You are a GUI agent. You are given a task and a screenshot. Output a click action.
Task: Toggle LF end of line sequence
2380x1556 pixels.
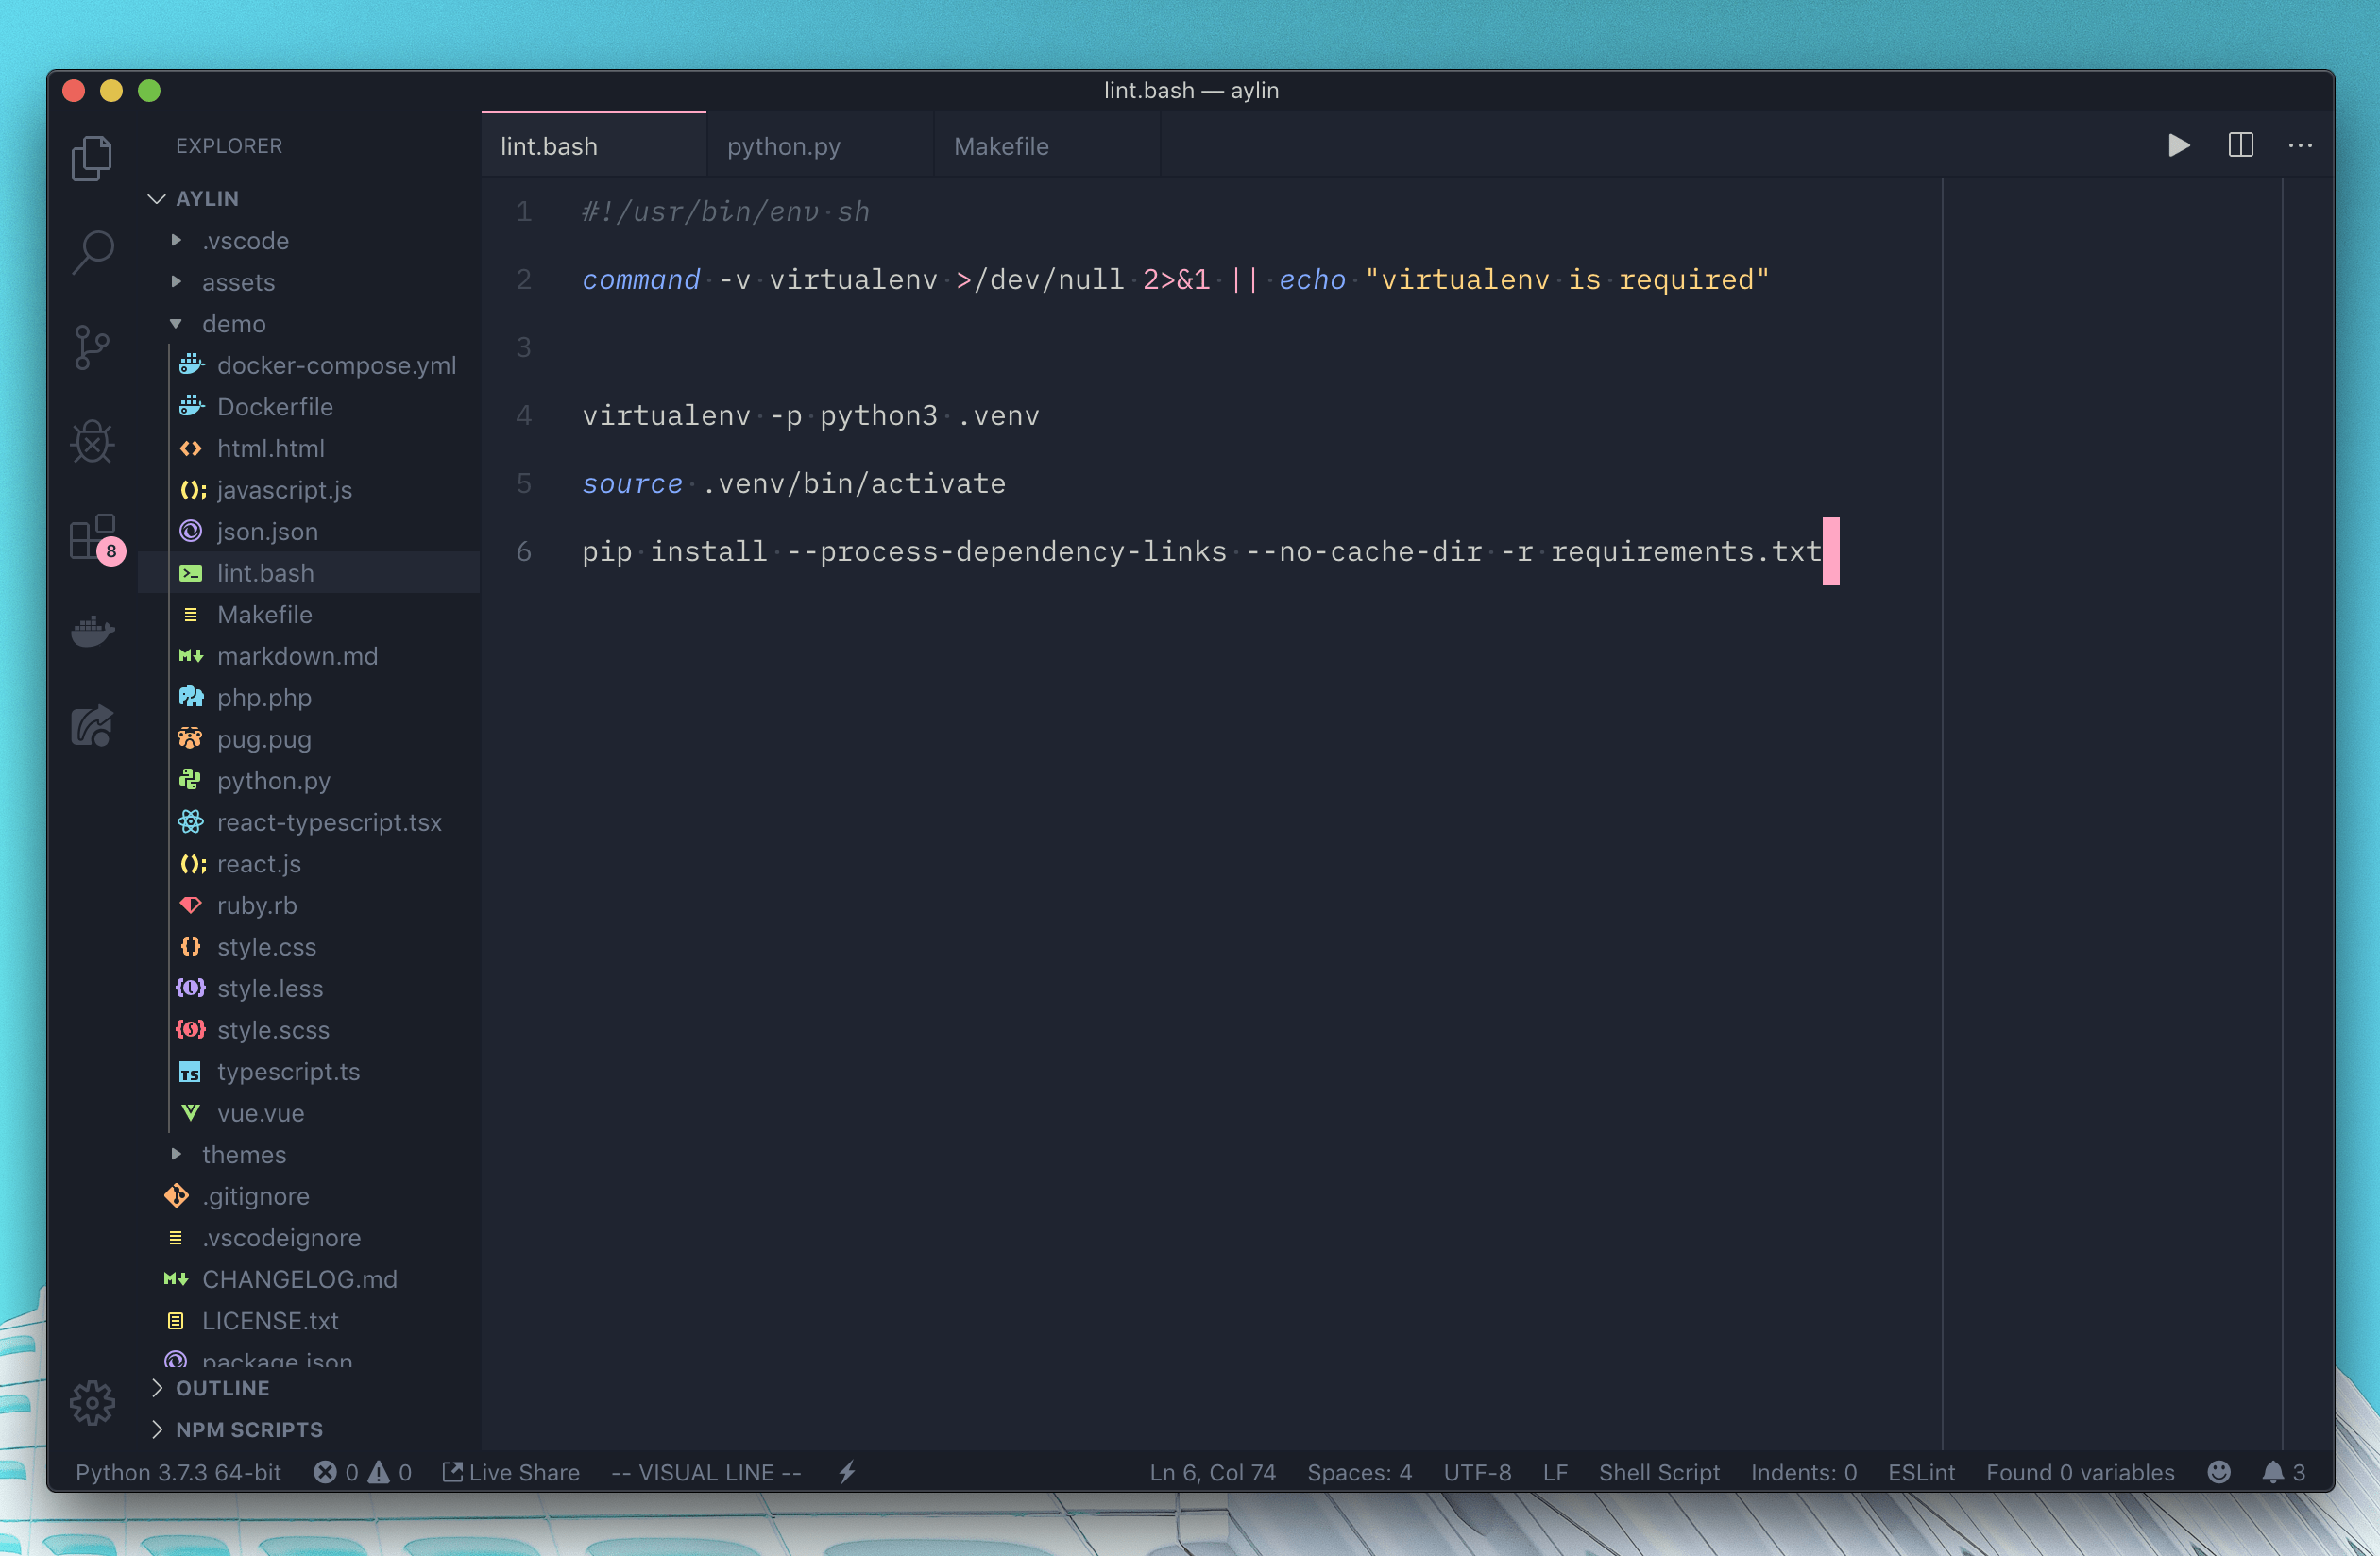point(1554,1472)
